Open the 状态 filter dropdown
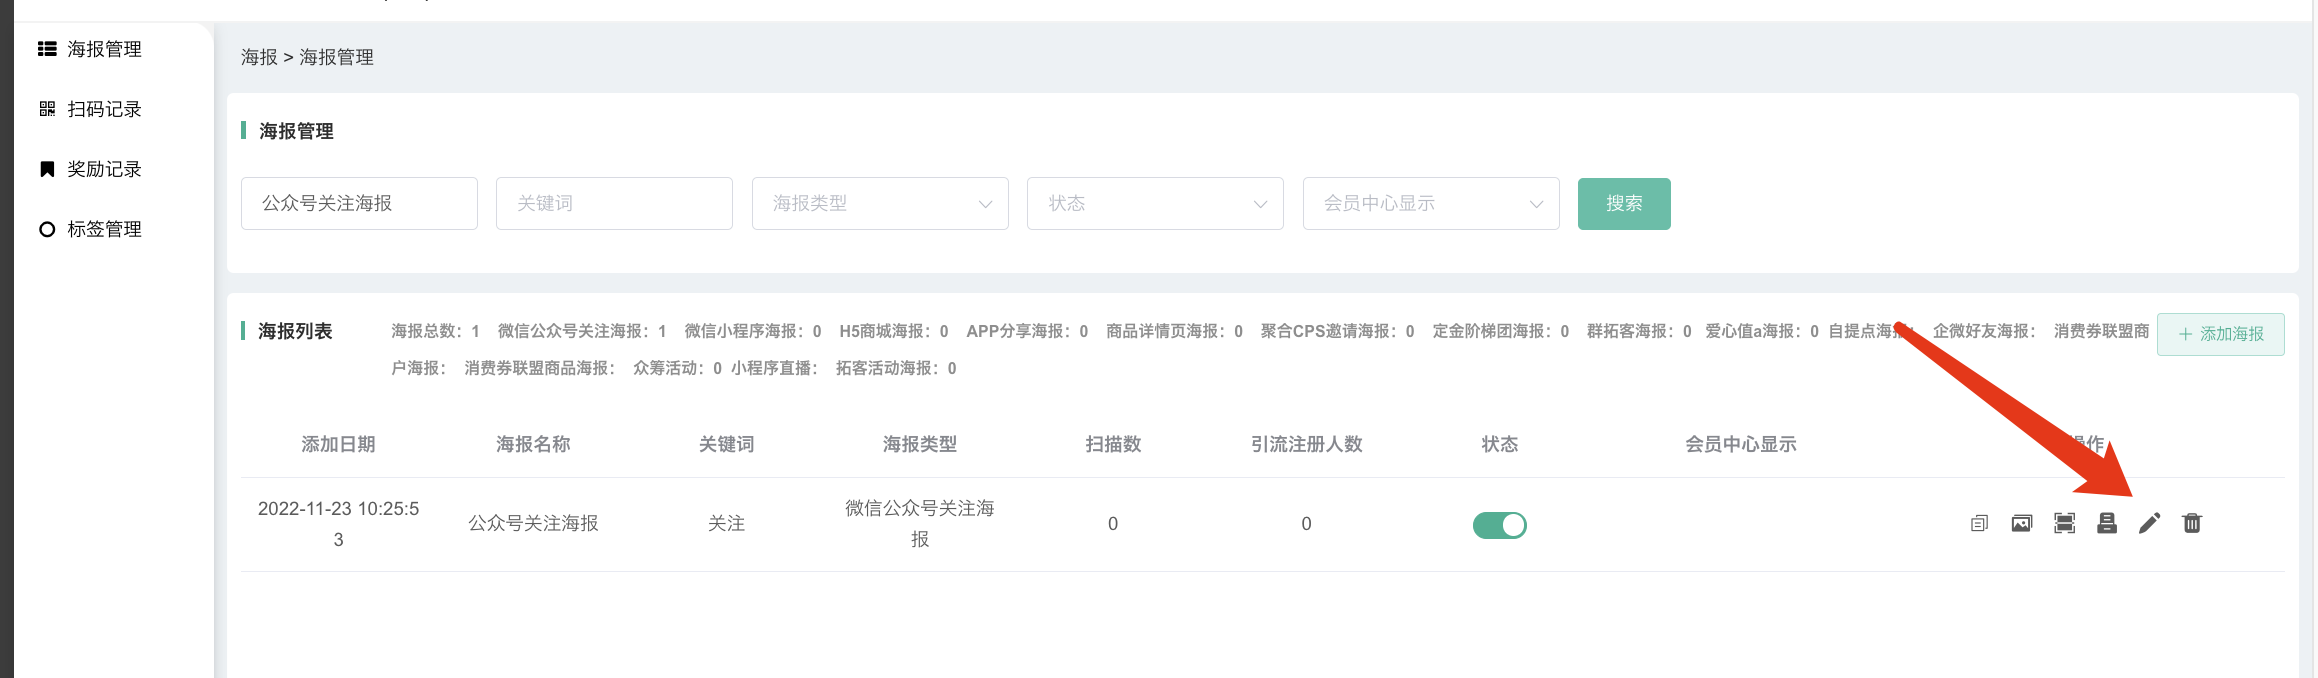The width and height of the screenshot is (2318, 678). (1155, 204)
